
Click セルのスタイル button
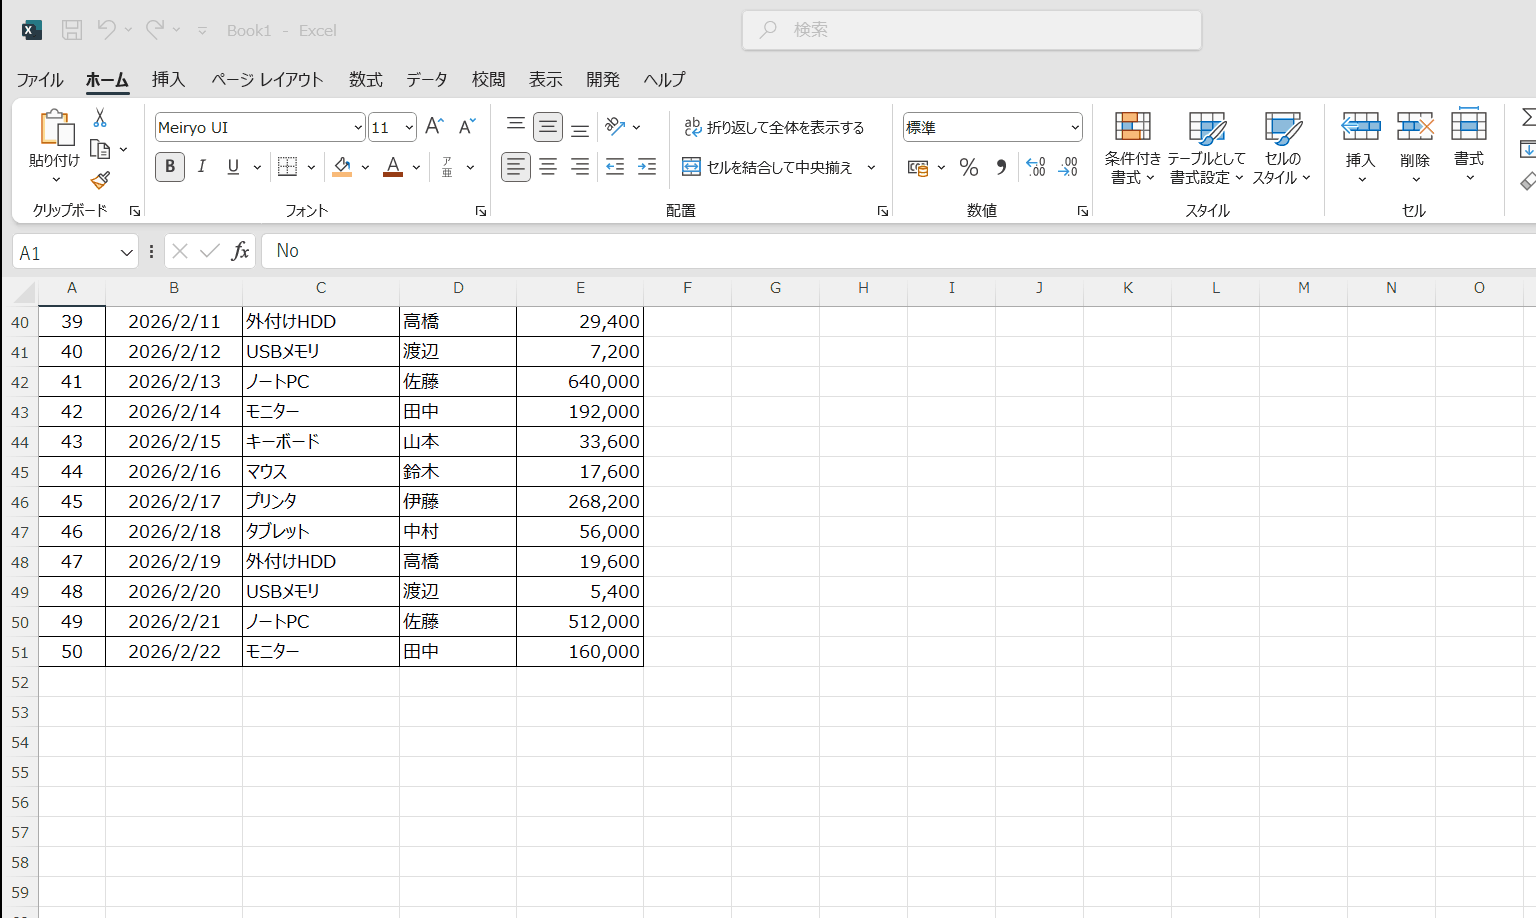(x=1282, y=148)
